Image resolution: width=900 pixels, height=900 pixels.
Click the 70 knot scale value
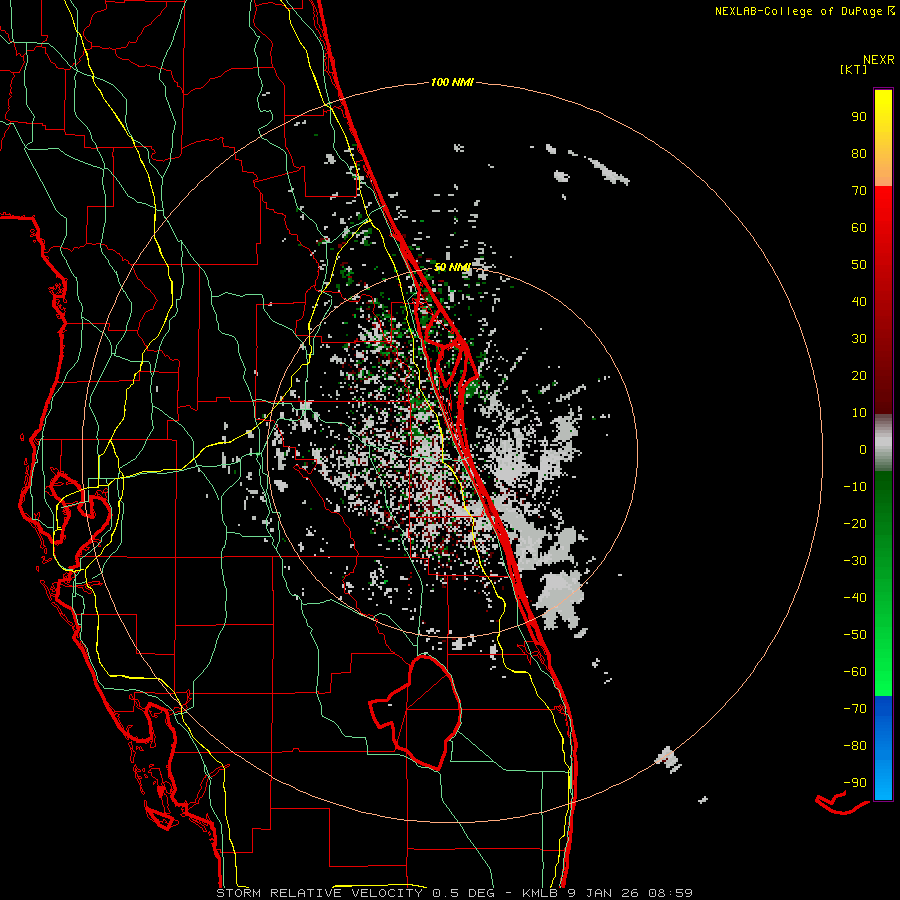point(859,191)
